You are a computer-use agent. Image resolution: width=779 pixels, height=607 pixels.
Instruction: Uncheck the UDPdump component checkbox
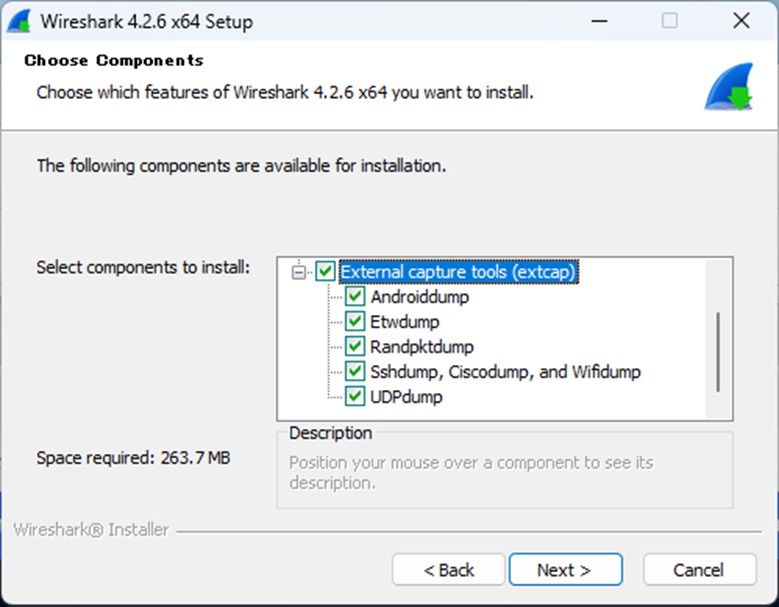click(x=355, y=397)
